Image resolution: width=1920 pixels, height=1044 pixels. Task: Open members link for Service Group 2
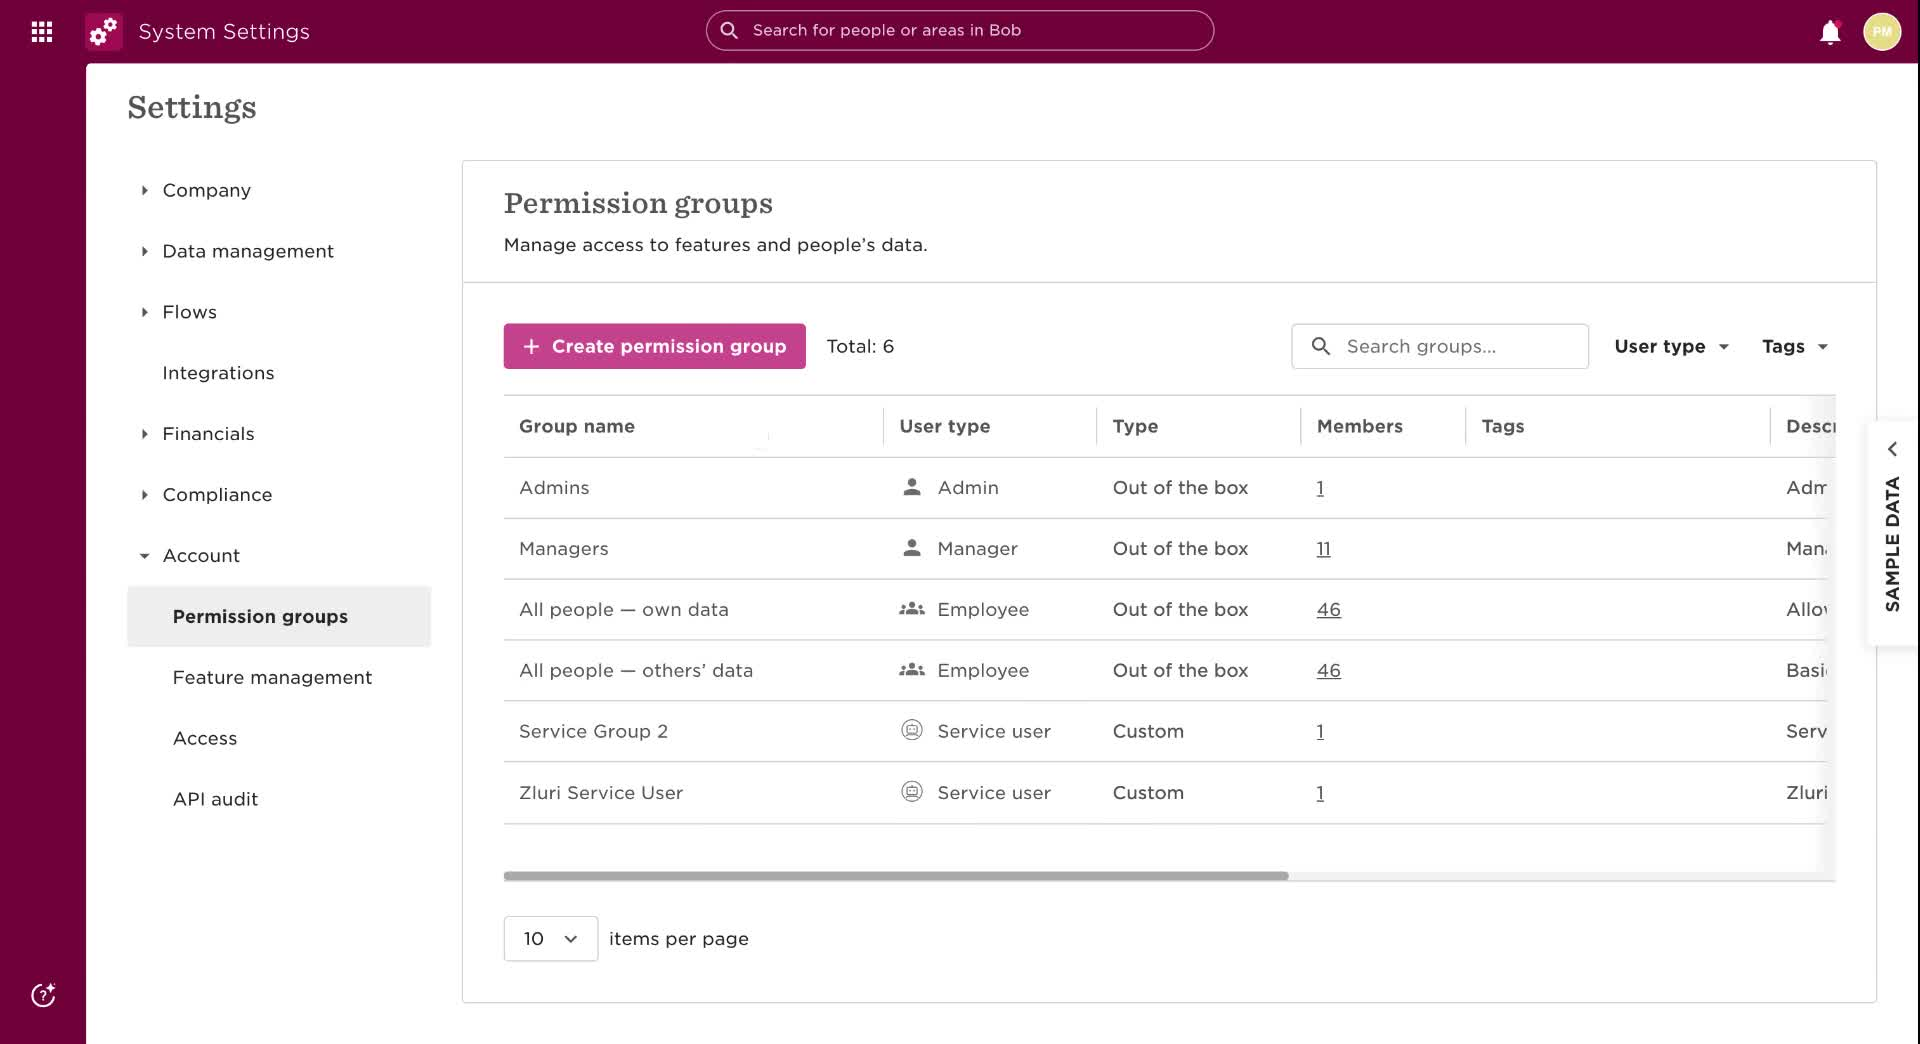pyautogui.click(x=1320, y=732)
